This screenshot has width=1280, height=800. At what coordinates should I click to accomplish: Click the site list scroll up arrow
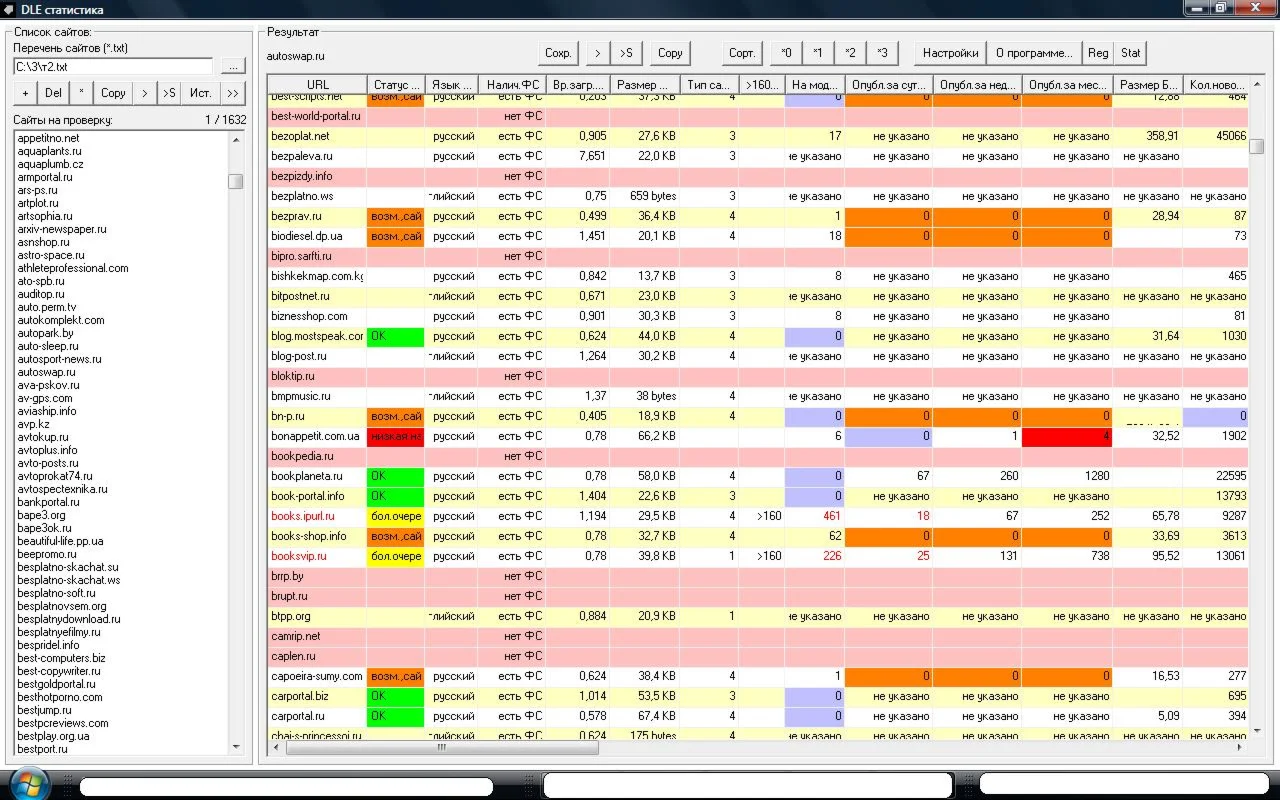[236, 139]
